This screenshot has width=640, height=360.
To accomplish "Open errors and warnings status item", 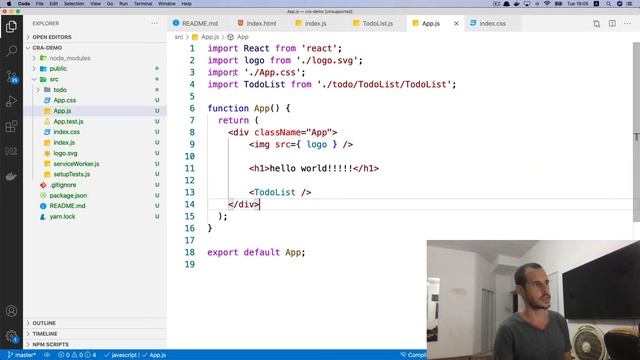I will 77,355.
